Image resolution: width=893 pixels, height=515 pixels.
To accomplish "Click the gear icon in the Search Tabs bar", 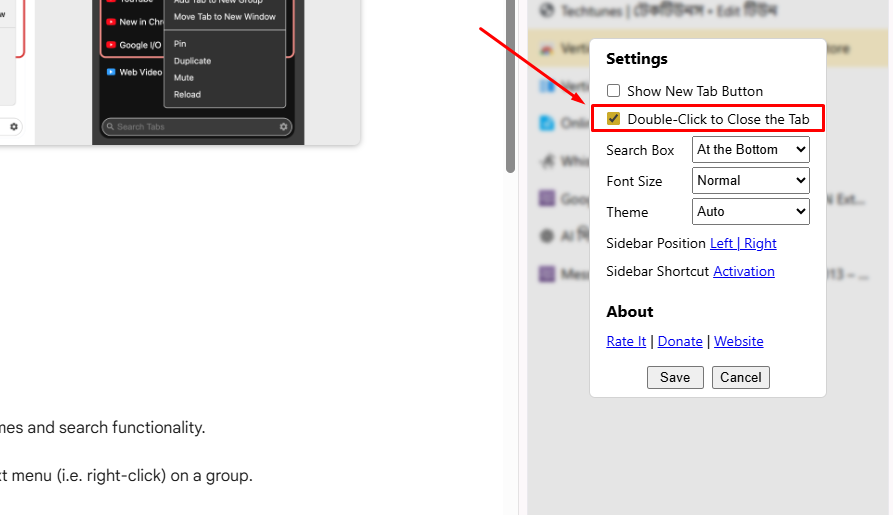I will tap(284, 126).
